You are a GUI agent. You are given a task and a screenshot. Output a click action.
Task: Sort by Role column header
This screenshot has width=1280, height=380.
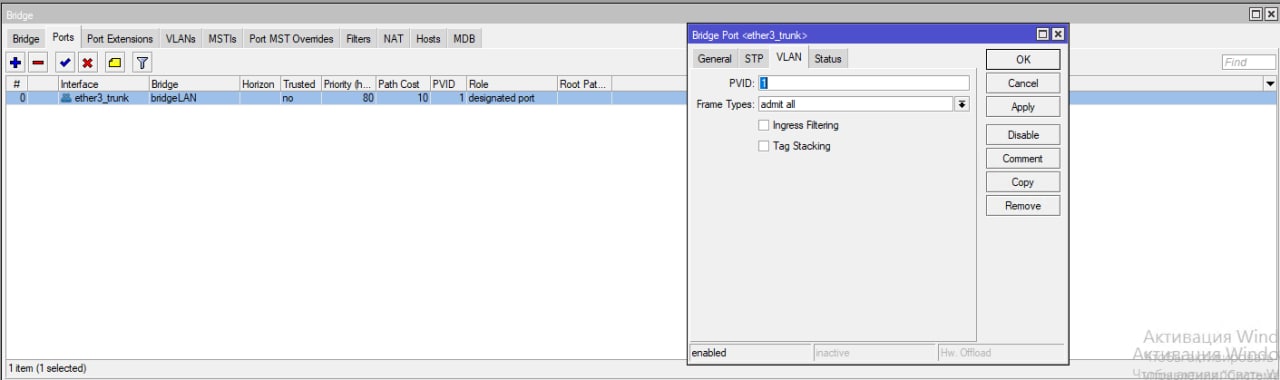tap(511, 84)
